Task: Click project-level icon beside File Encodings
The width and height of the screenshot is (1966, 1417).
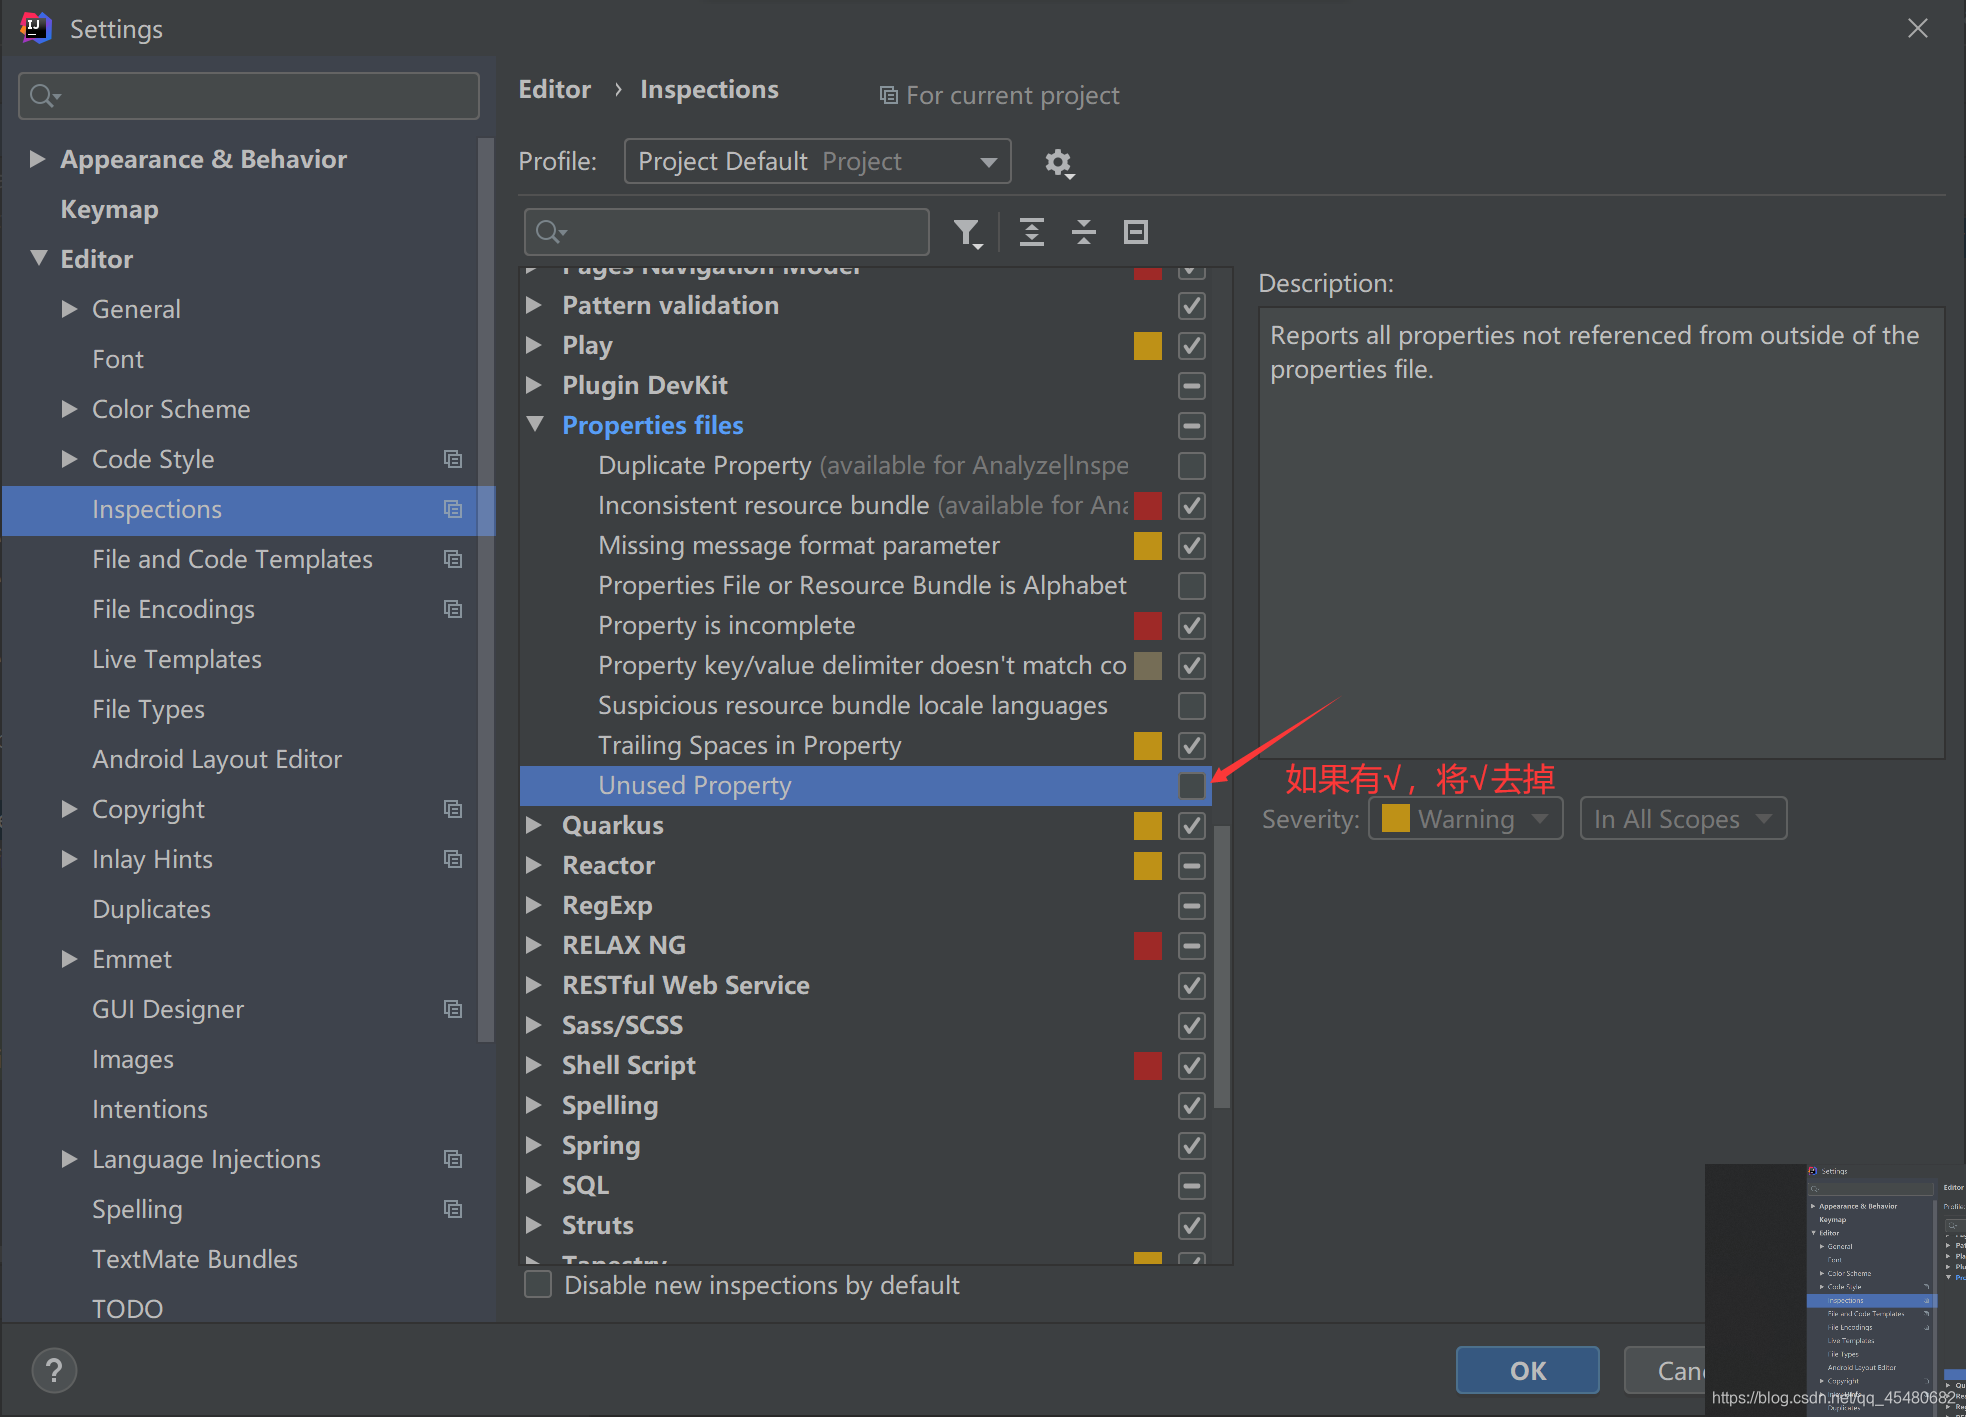Action: 453,609
